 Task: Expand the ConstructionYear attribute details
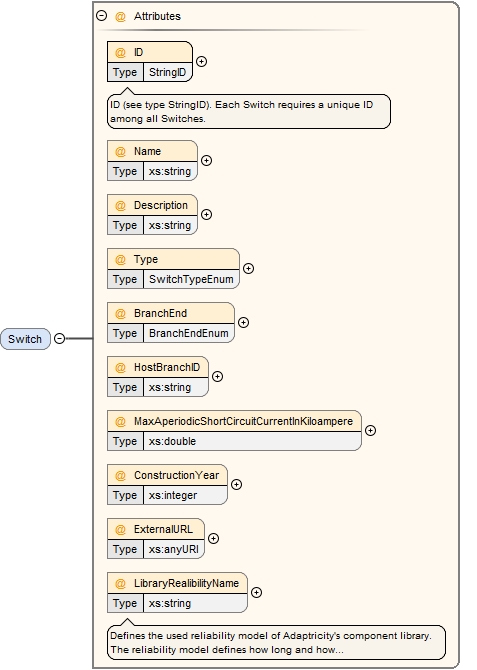(236, 485)
